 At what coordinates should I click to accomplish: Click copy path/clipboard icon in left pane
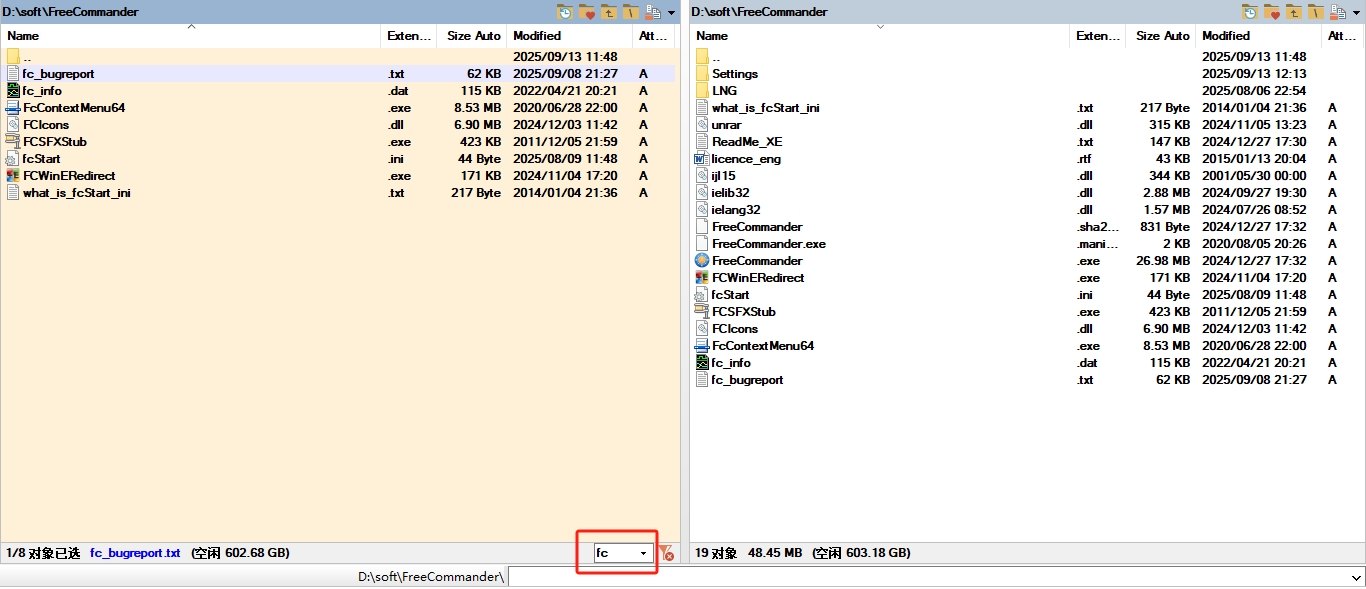click(653, 12)
